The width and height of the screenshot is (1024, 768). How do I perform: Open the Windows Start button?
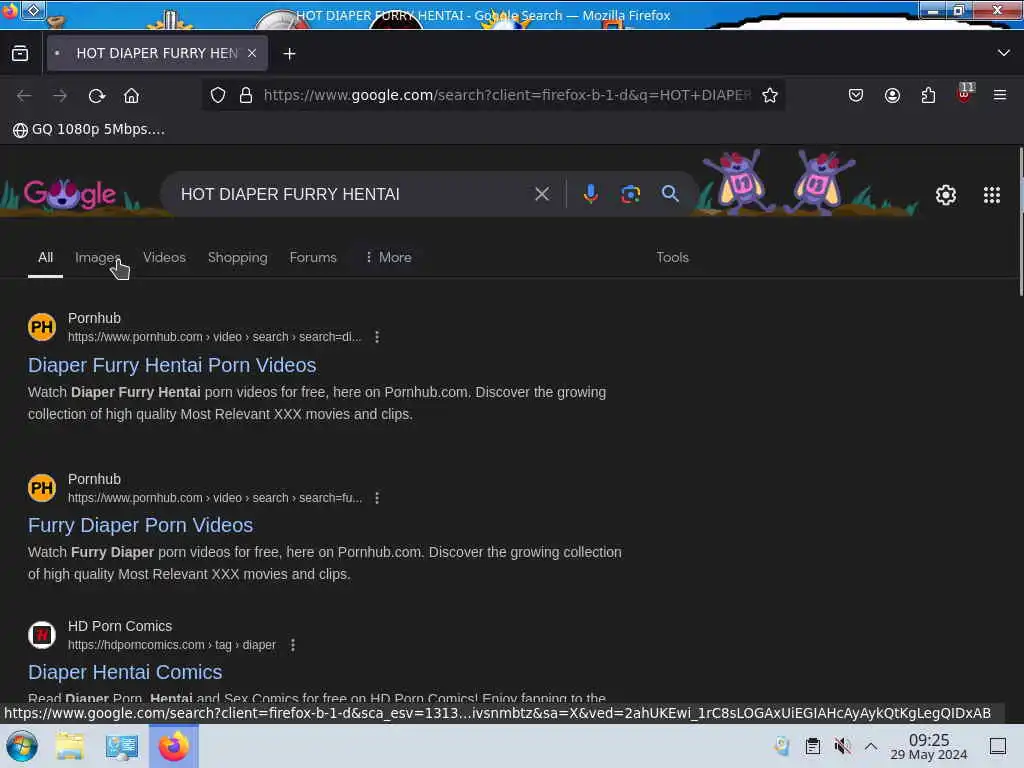(x=22, y=746)
